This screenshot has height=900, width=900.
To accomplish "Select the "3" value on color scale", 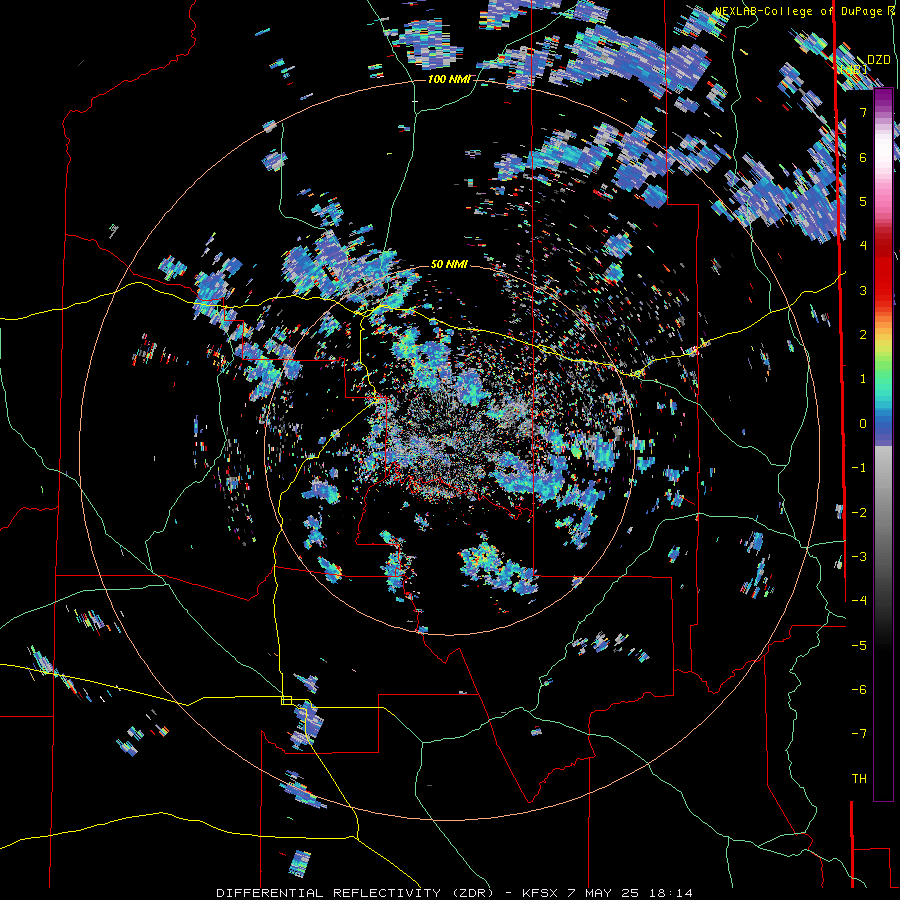I will [x=863, y=290].
